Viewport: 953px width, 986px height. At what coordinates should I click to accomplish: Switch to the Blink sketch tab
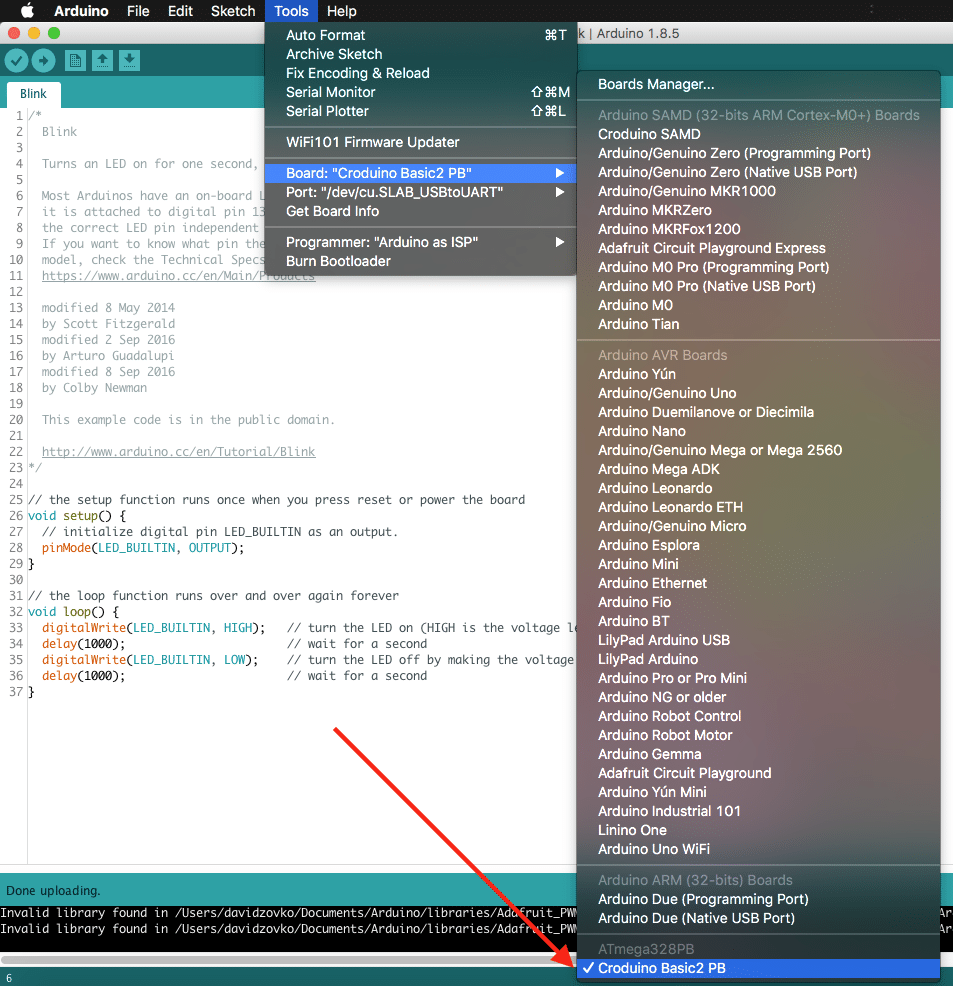[x=34, y=94]
